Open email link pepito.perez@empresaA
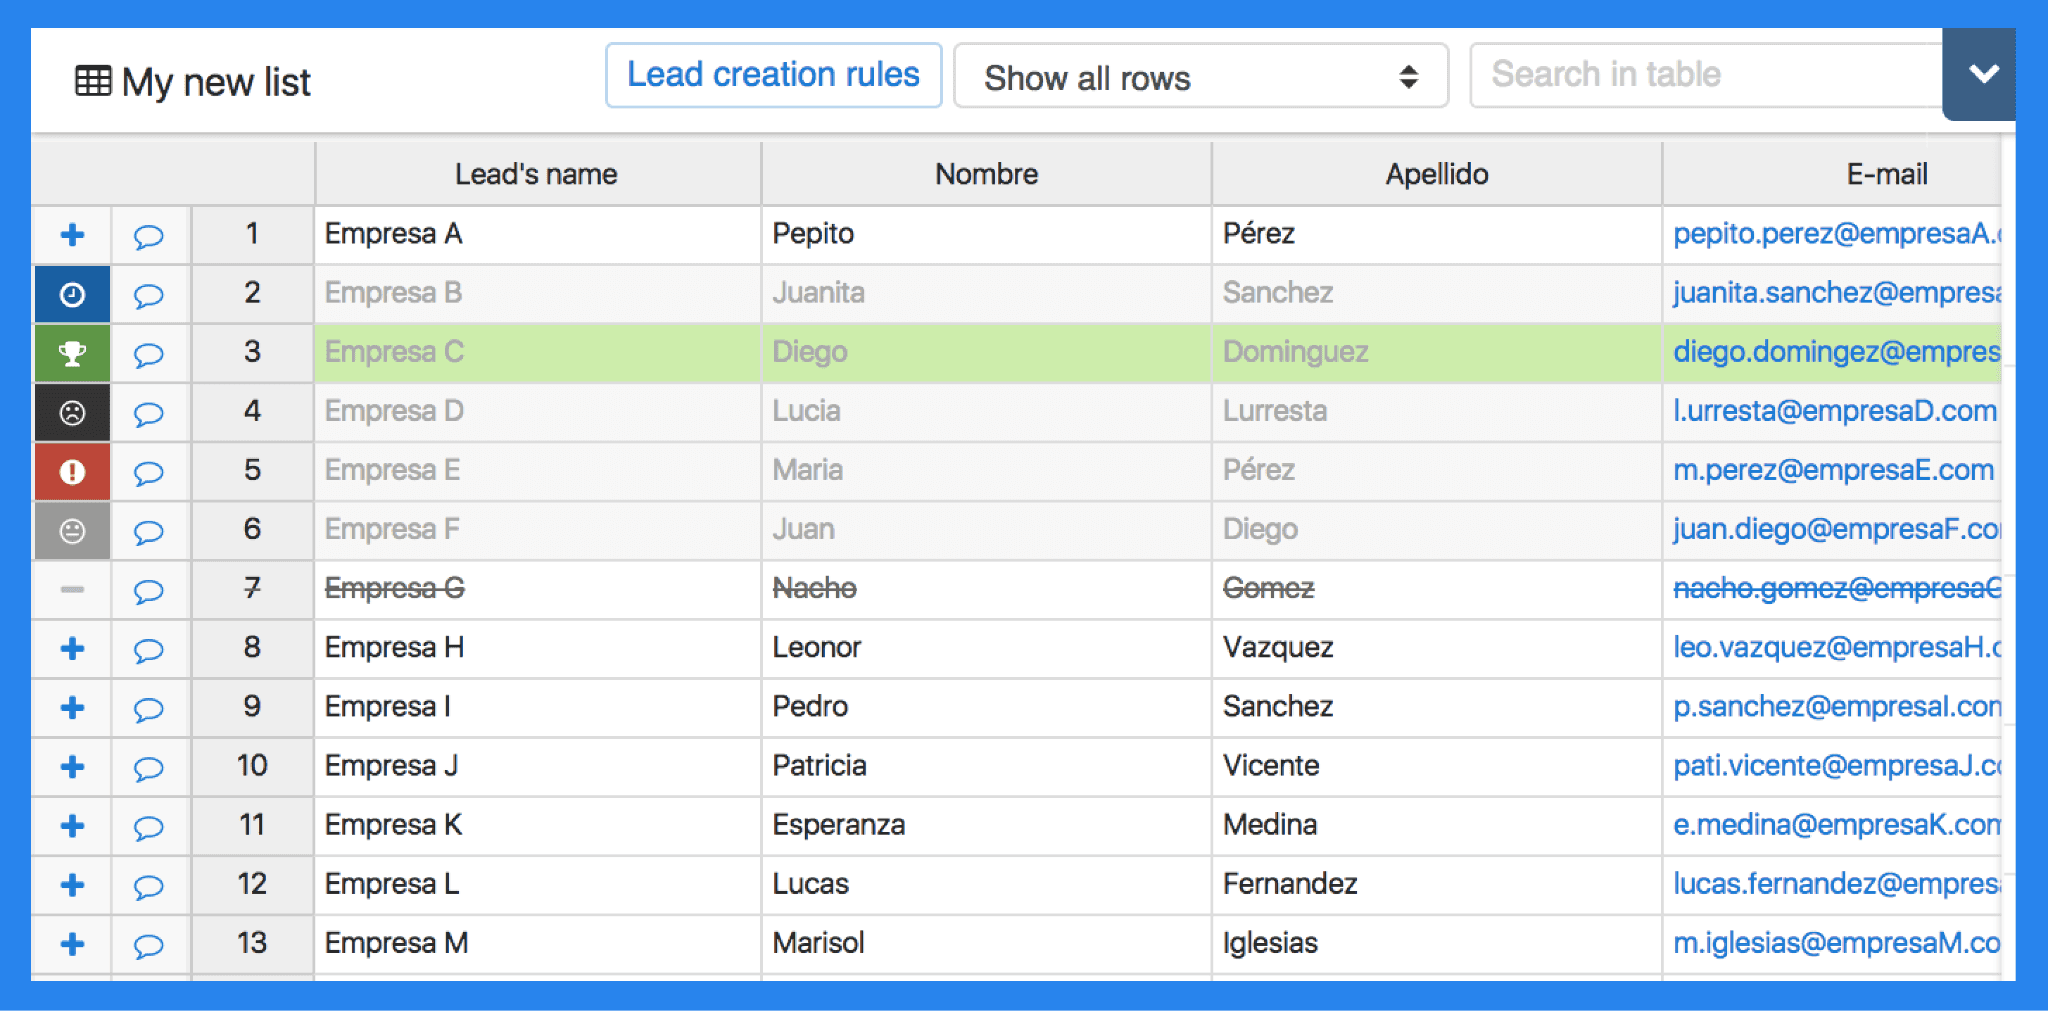The height and width of the screenshot is (1011, 2048). (1837, 234)
